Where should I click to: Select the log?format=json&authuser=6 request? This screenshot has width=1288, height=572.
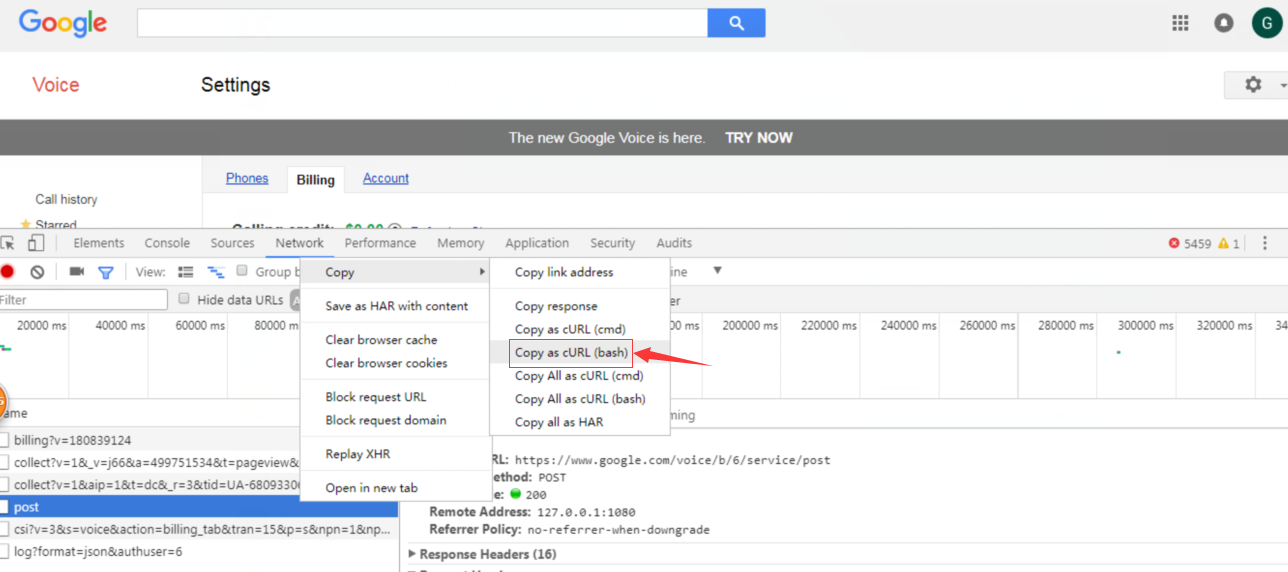199,551
